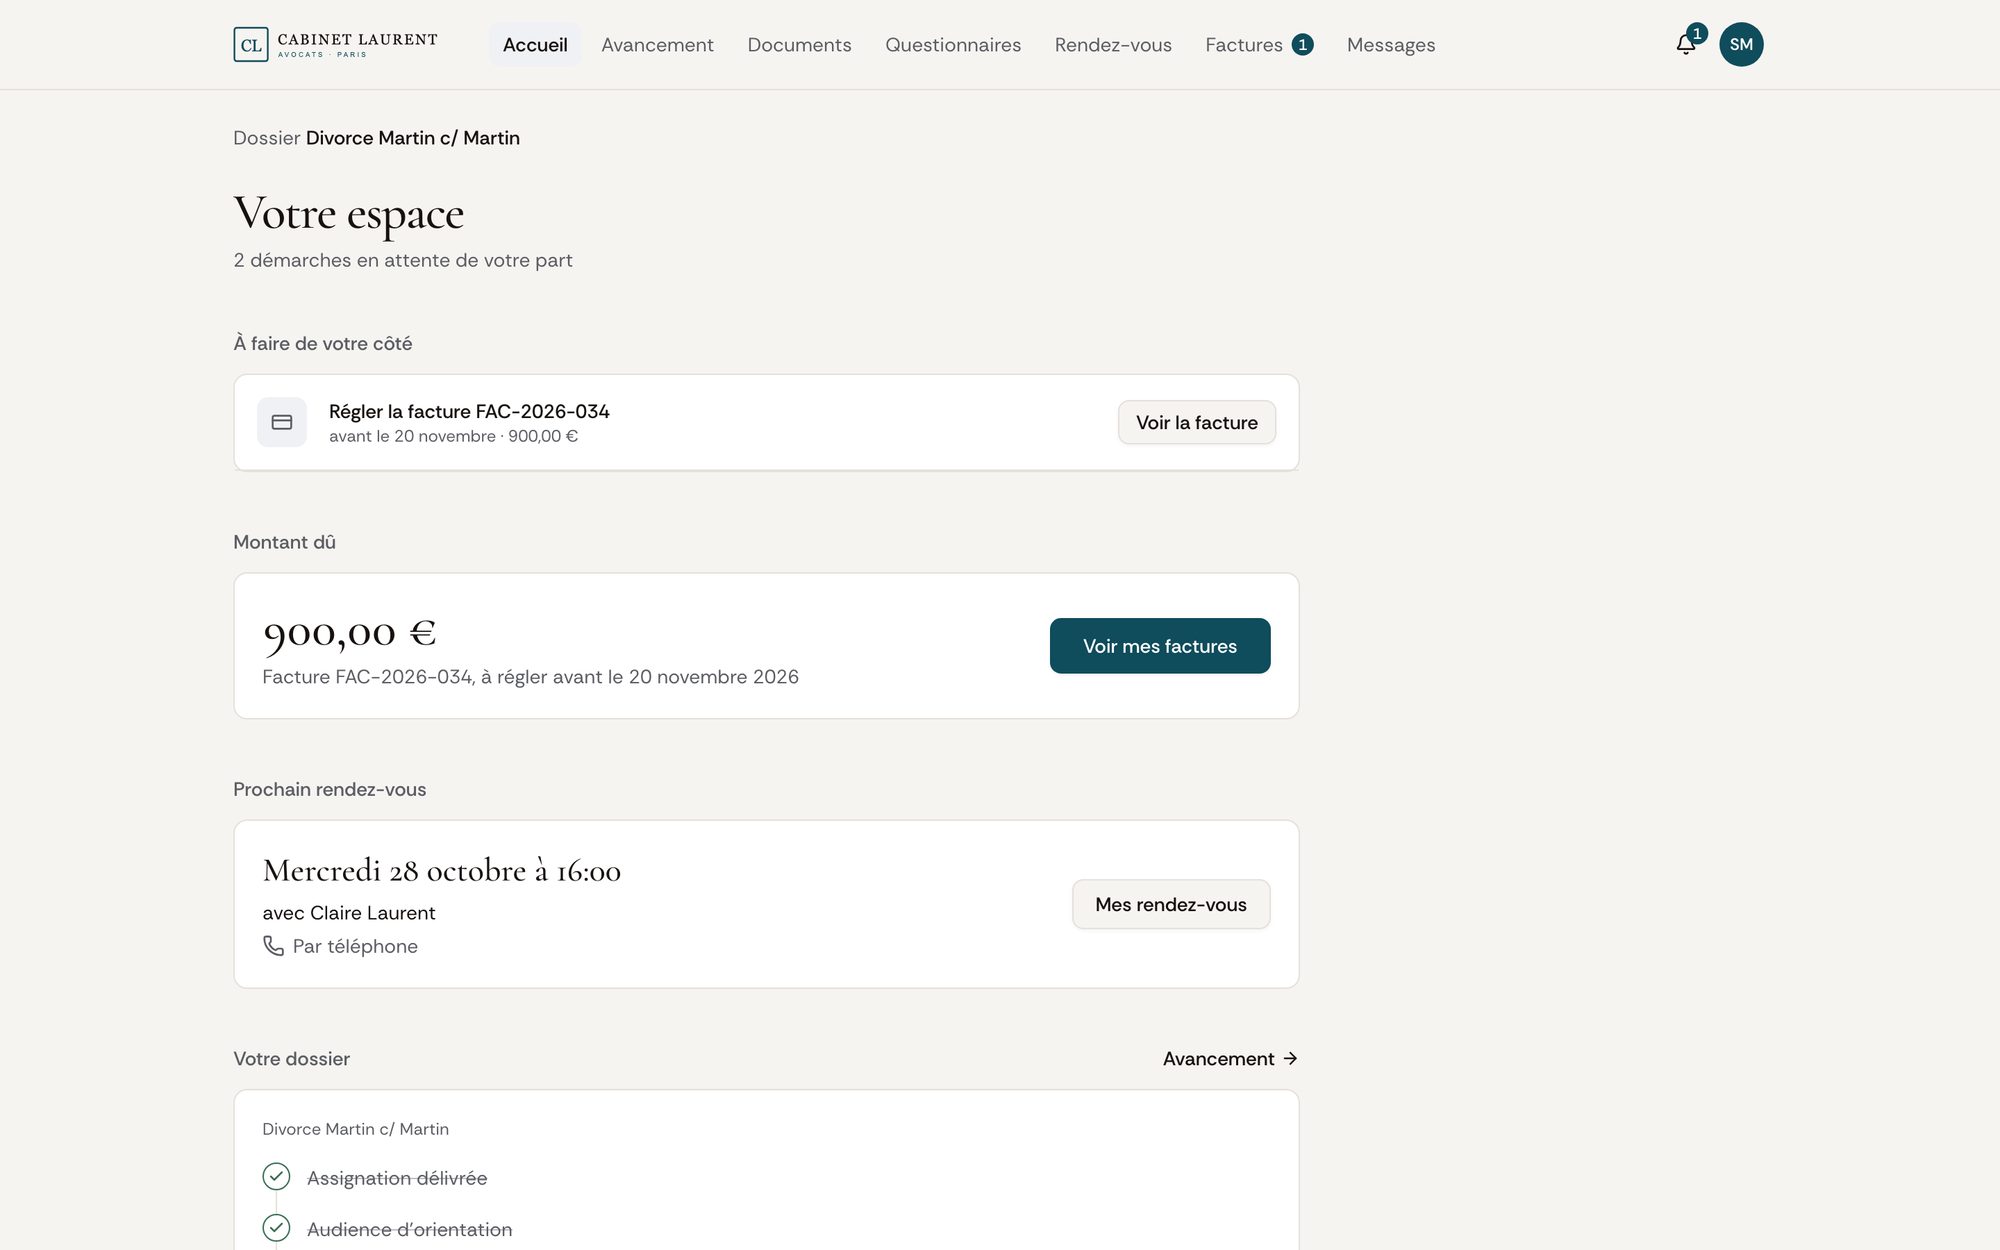Click the invoice due date line with 2026
Image resolution: width=2000 pixels, height=1250 pixels.
click(530, 677)
